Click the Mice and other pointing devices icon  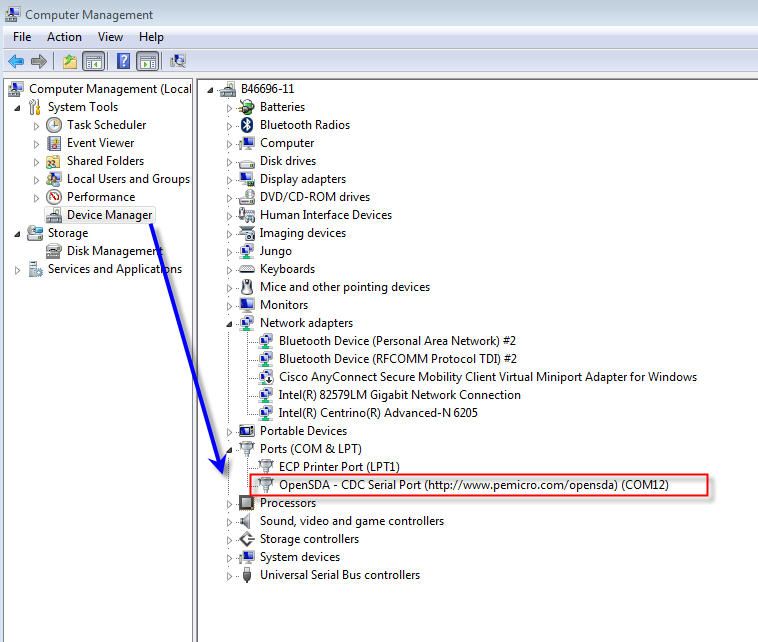click(x=247, y=287)
